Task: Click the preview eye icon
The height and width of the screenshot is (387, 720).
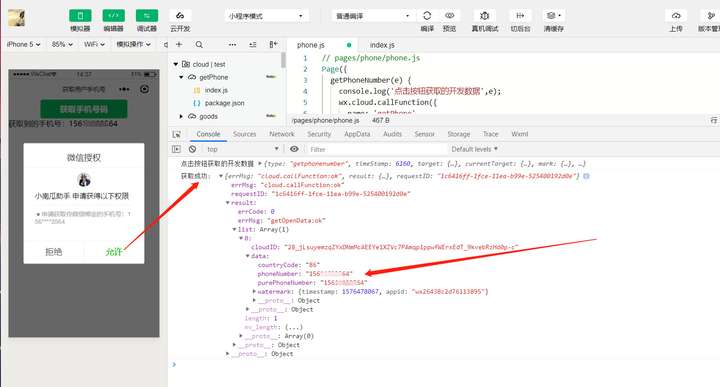Action: tap(449, 16)
